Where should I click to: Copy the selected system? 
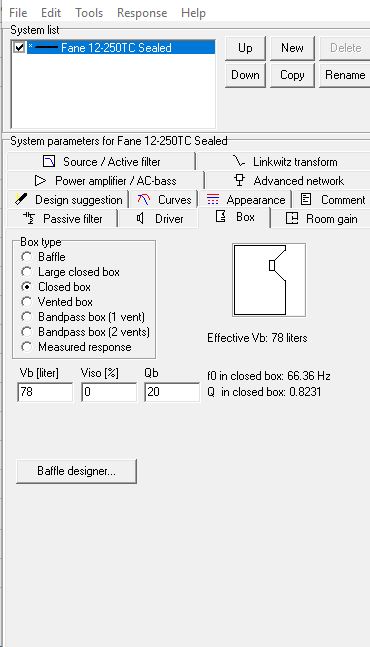(292, 75)
